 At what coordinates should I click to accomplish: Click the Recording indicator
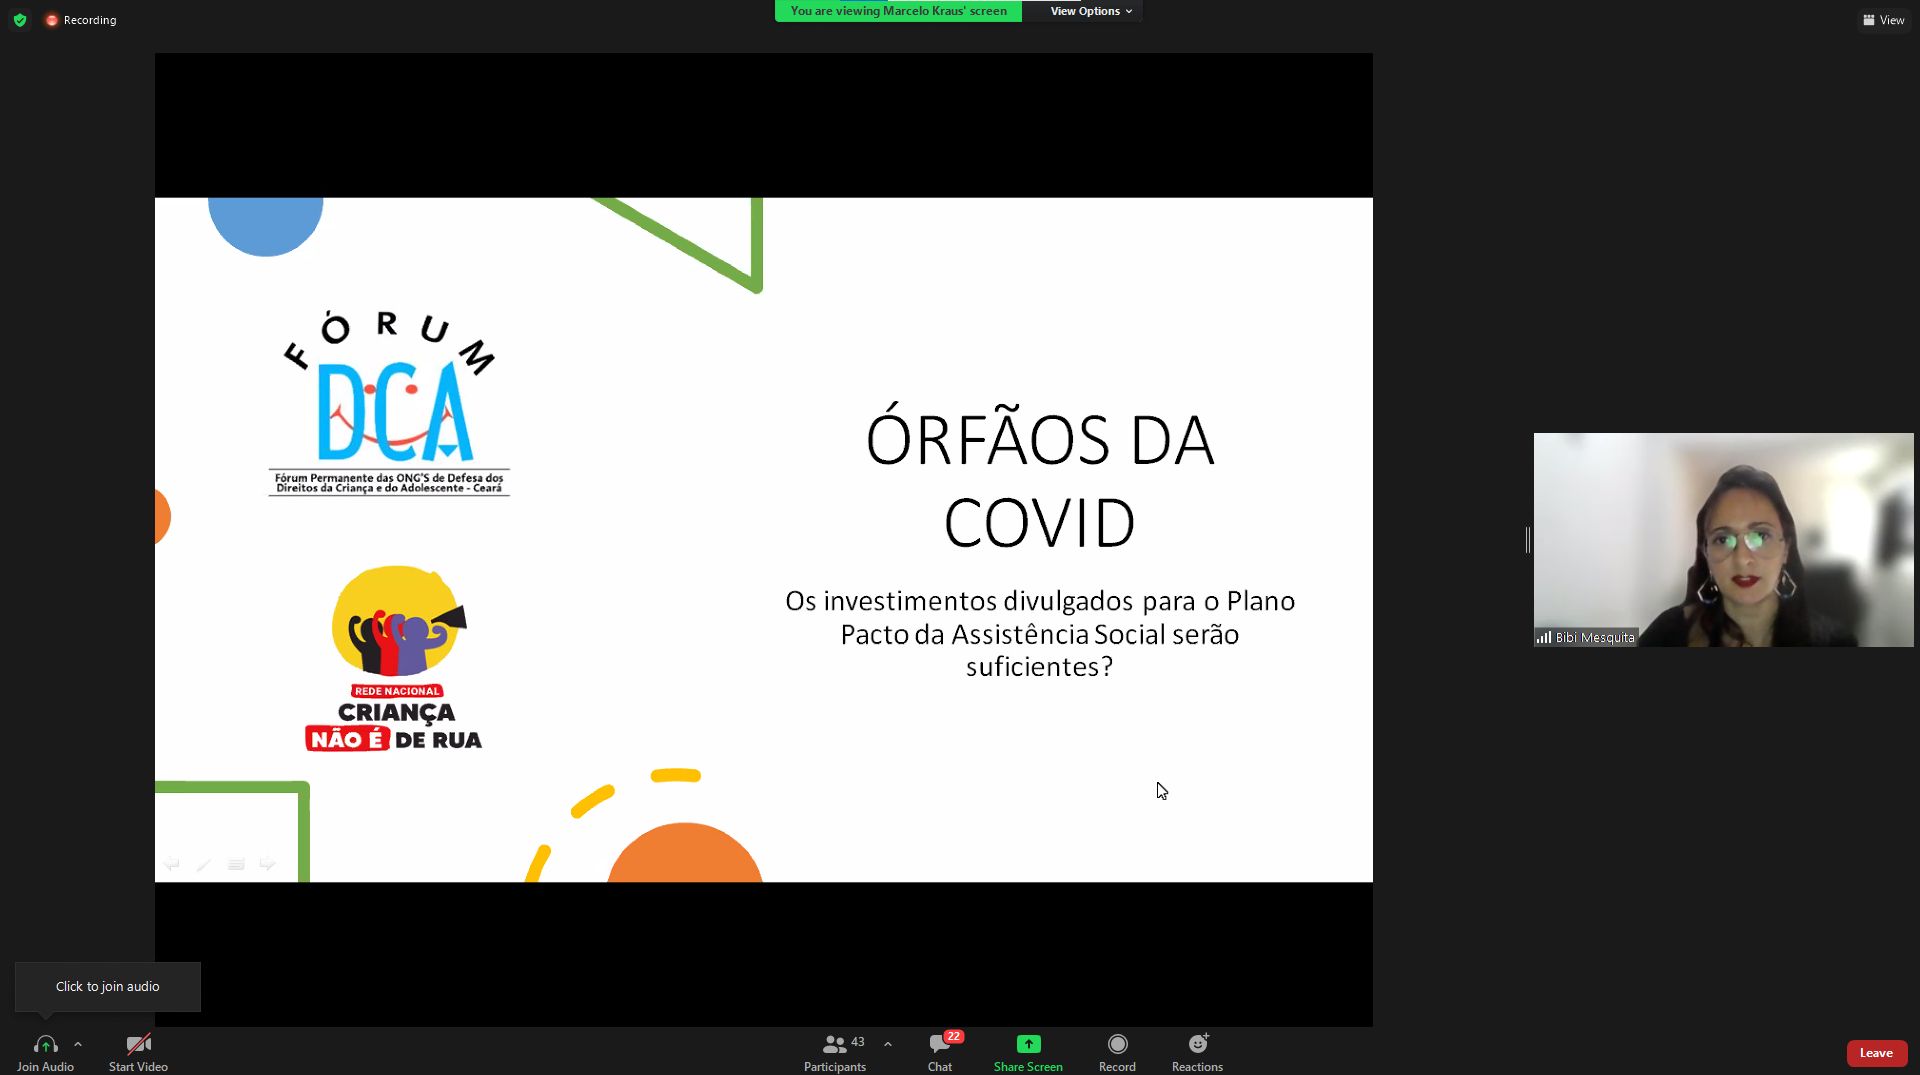pos(81,20)
